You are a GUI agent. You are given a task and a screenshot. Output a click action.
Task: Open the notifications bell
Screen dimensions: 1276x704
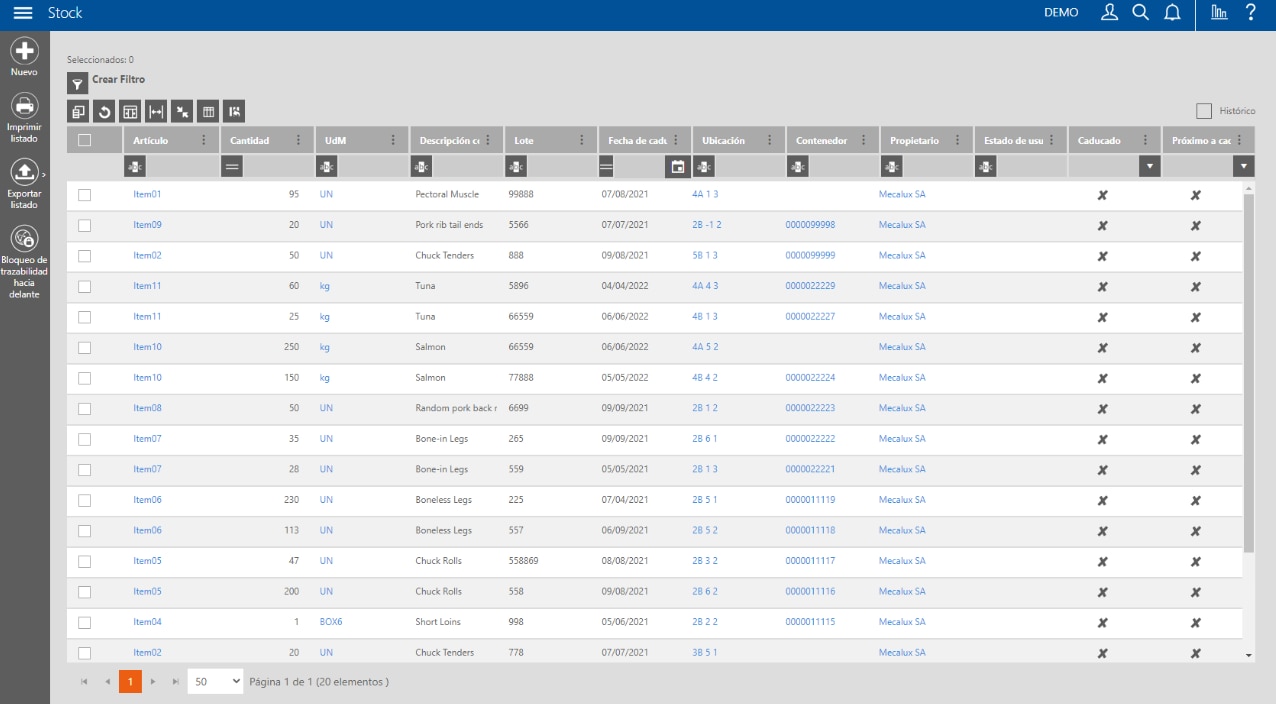1173,13
